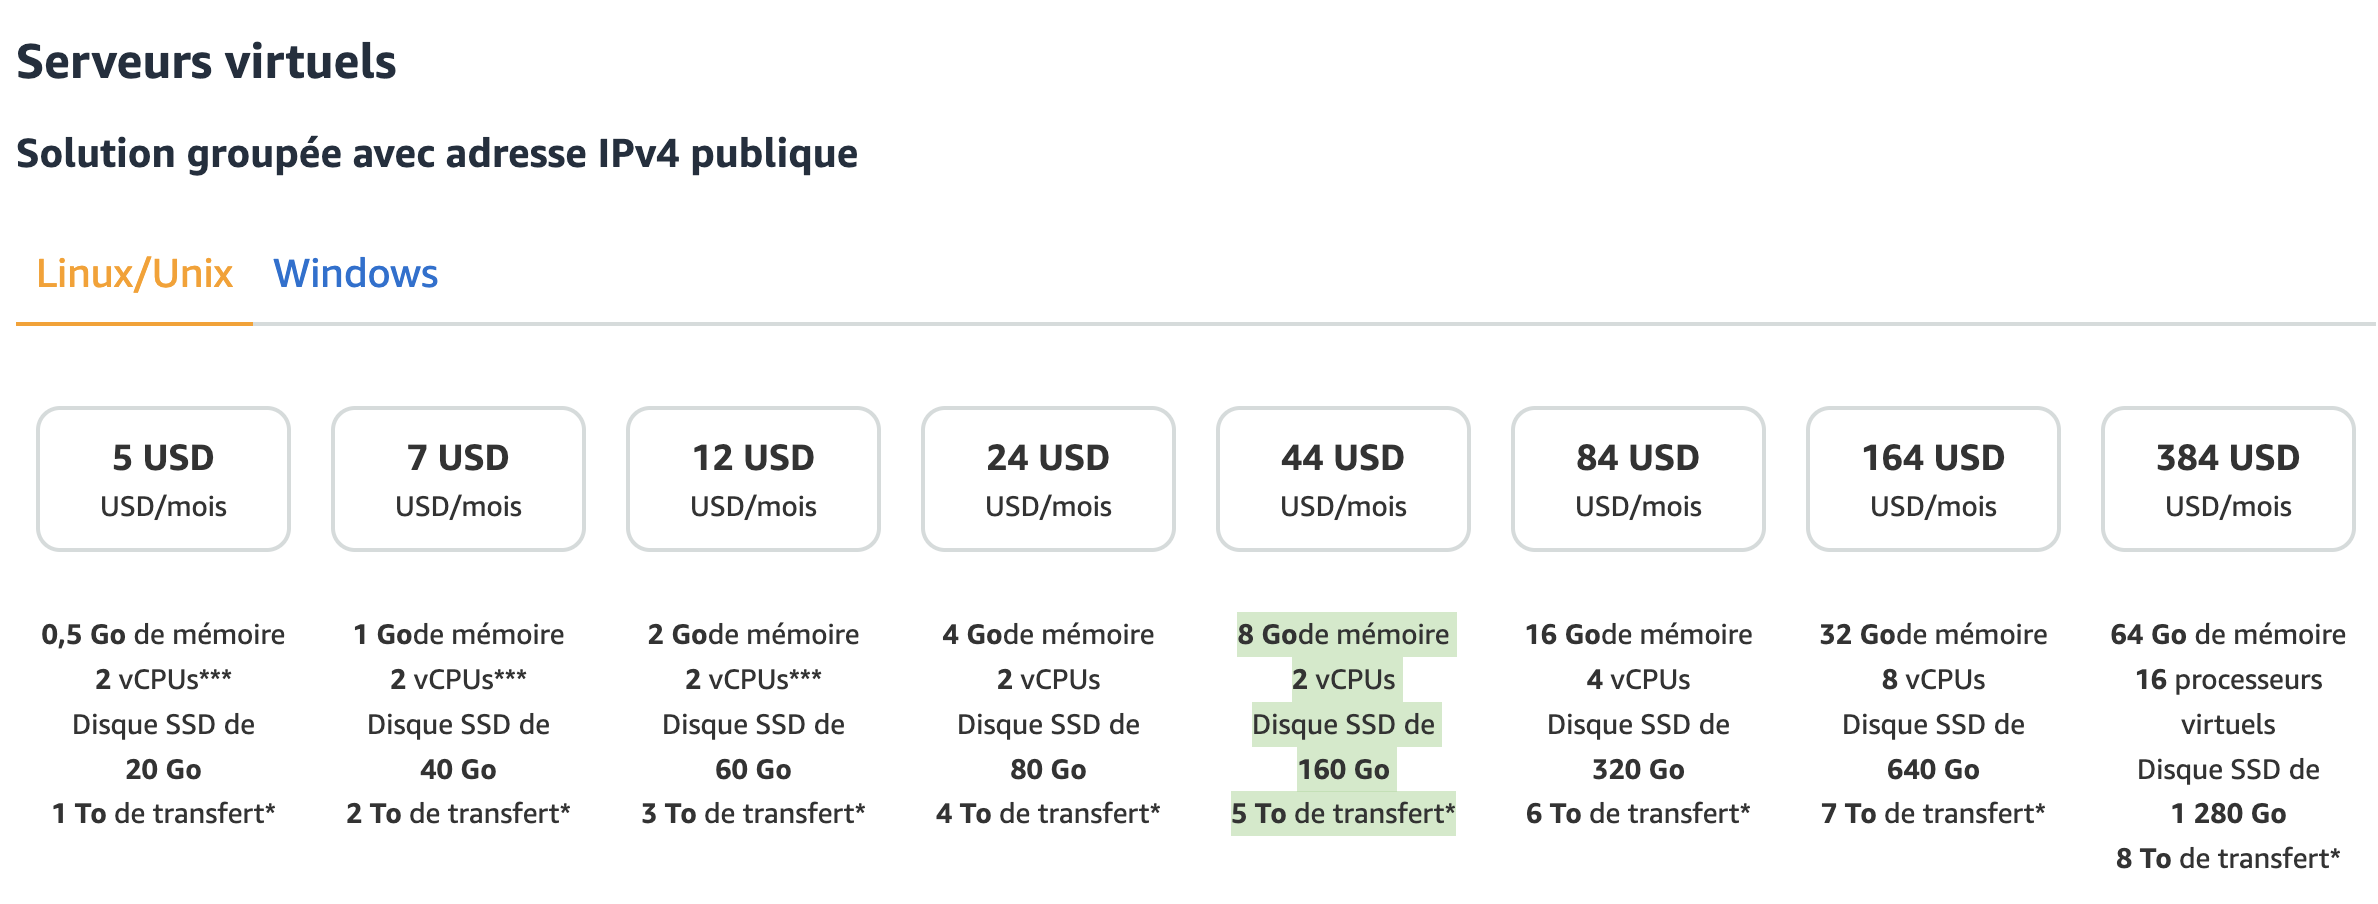Click Solution groupée avec adresse IPv4 publique

(437, 153)
